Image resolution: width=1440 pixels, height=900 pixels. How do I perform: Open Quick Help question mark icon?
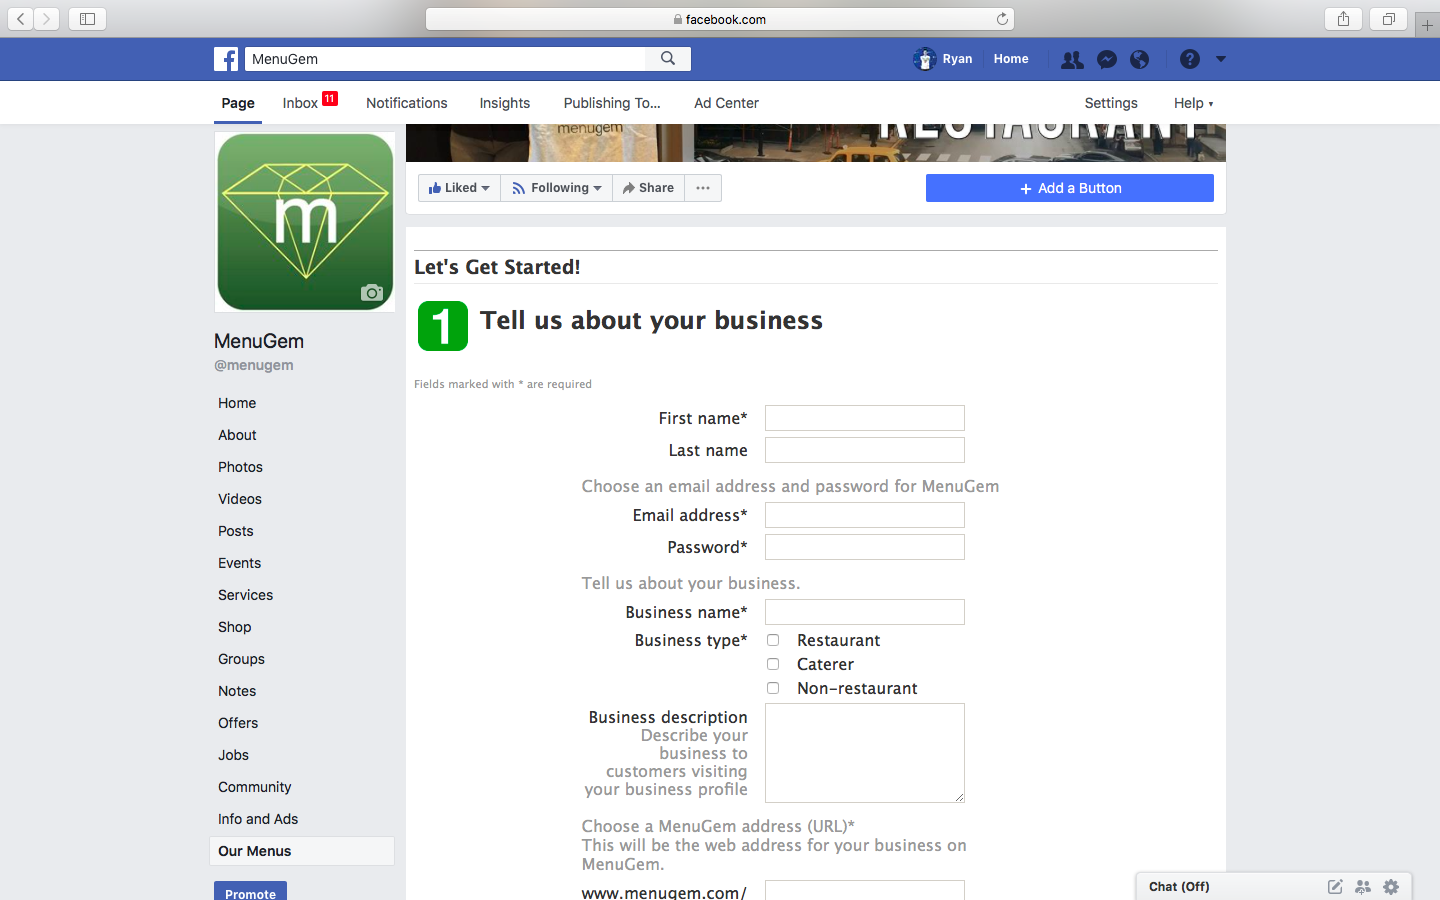pos(1190,59)
